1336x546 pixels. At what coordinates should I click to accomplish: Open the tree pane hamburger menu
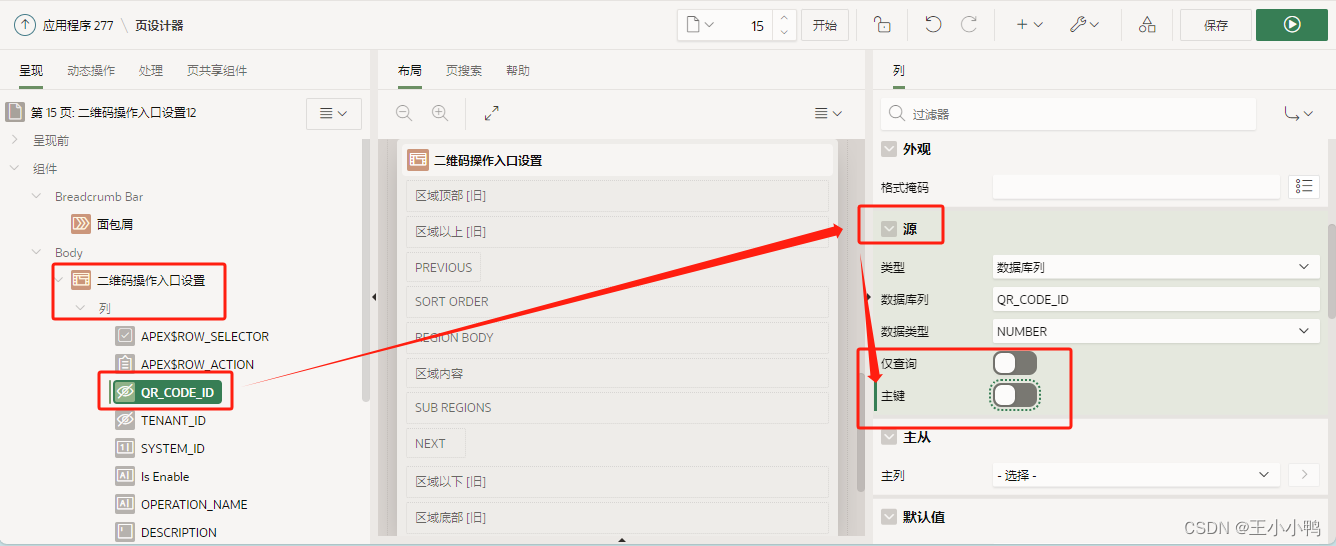[333, 114]
